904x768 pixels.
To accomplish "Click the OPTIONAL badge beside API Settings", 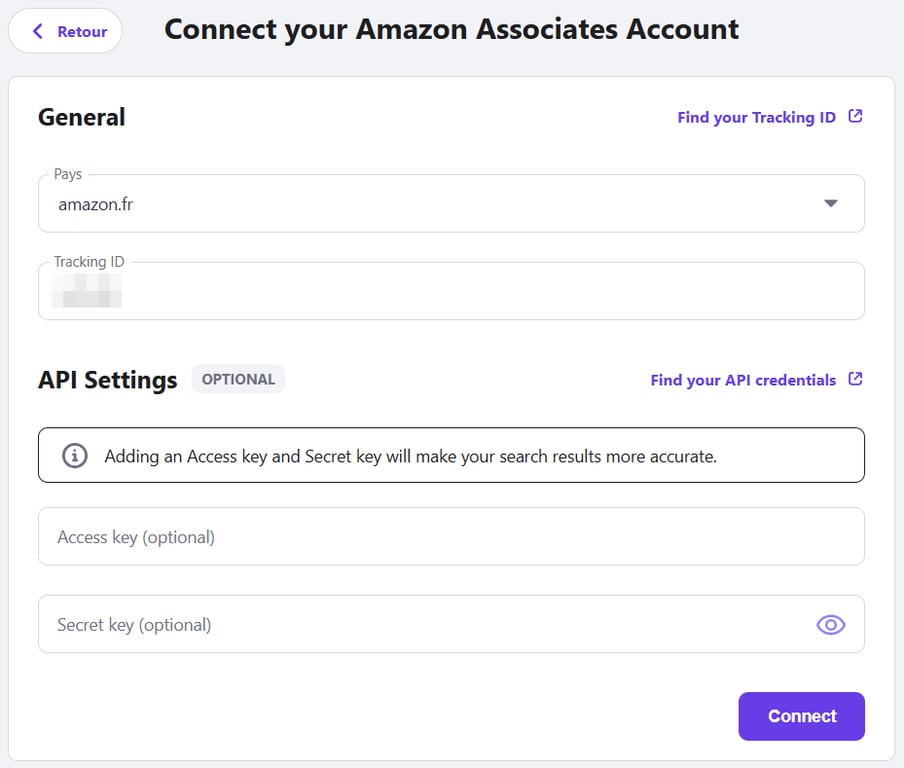I will tap(238, 379).
